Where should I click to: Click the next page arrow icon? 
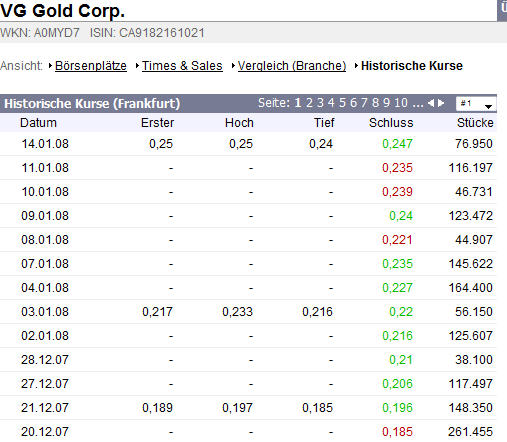[x=441, y=103]
